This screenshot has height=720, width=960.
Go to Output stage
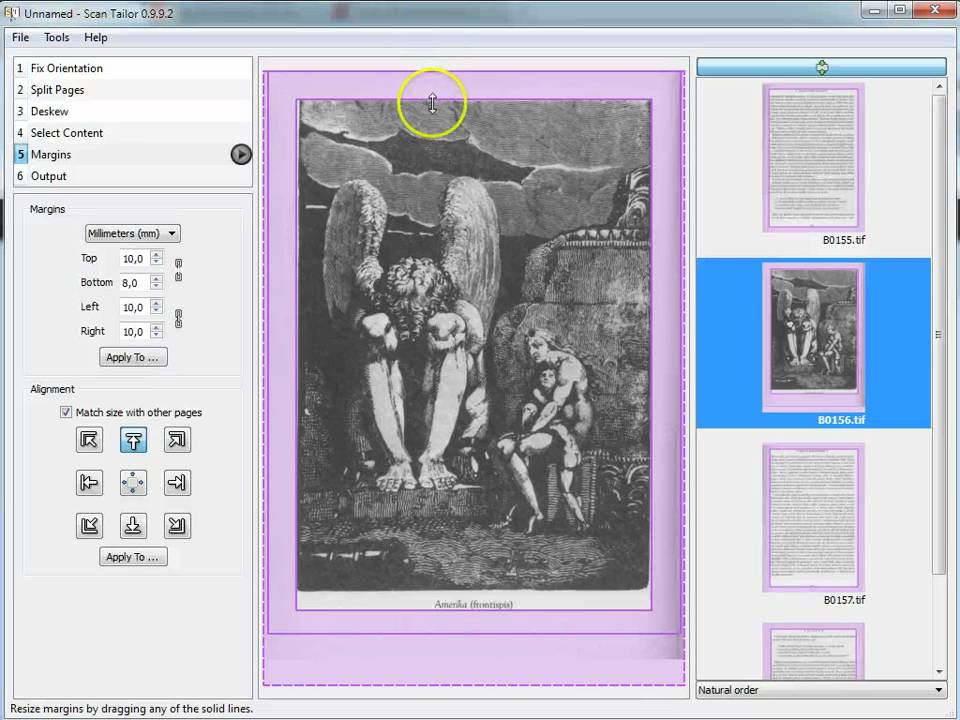tap(133, 176)
